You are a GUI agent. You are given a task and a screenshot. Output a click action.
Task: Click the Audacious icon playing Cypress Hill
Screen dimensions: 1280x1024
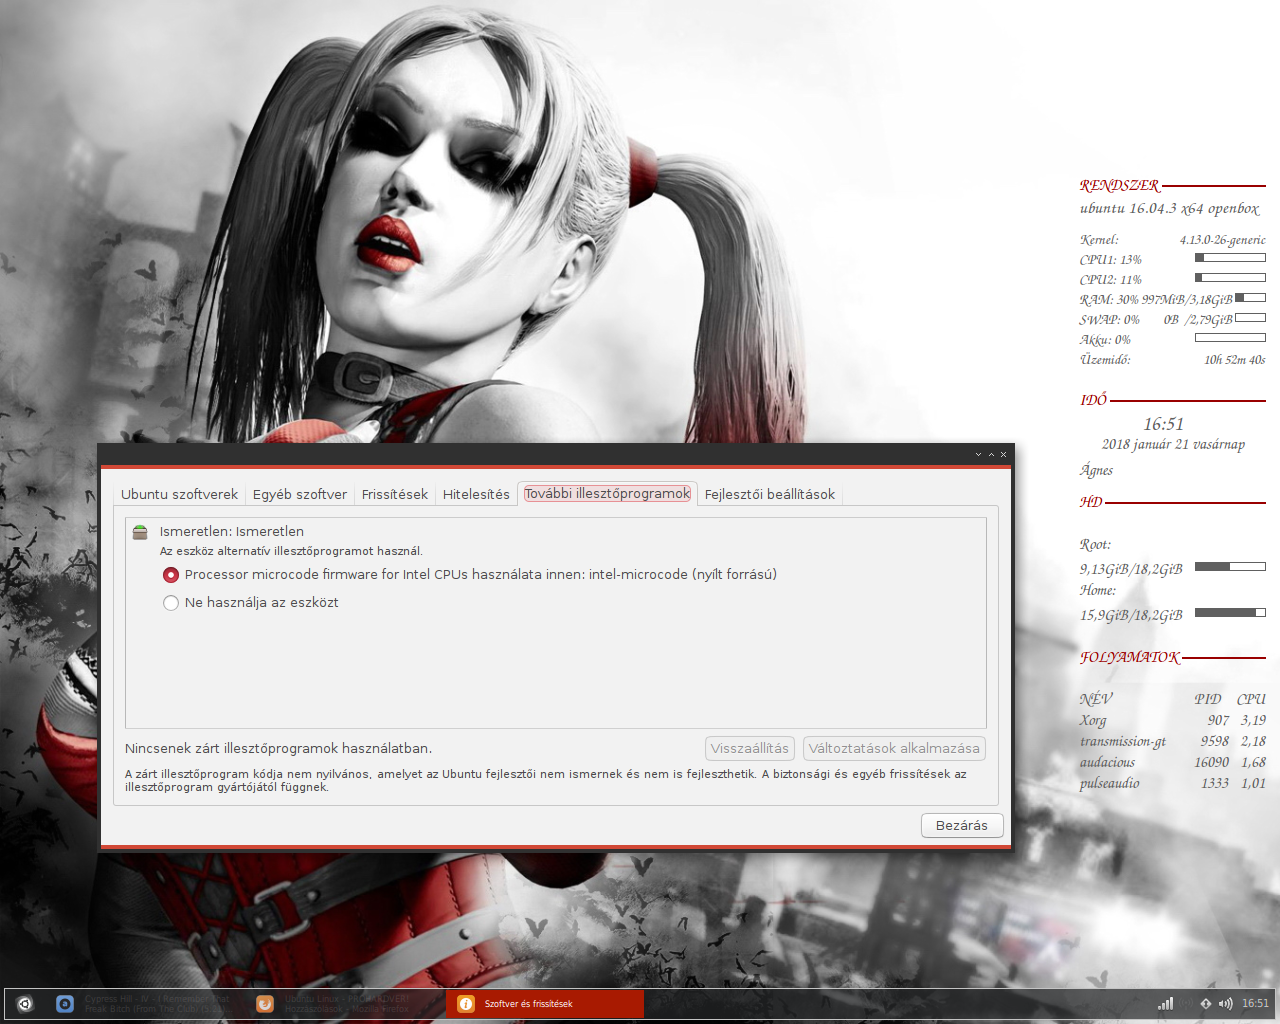point(65,1004)
